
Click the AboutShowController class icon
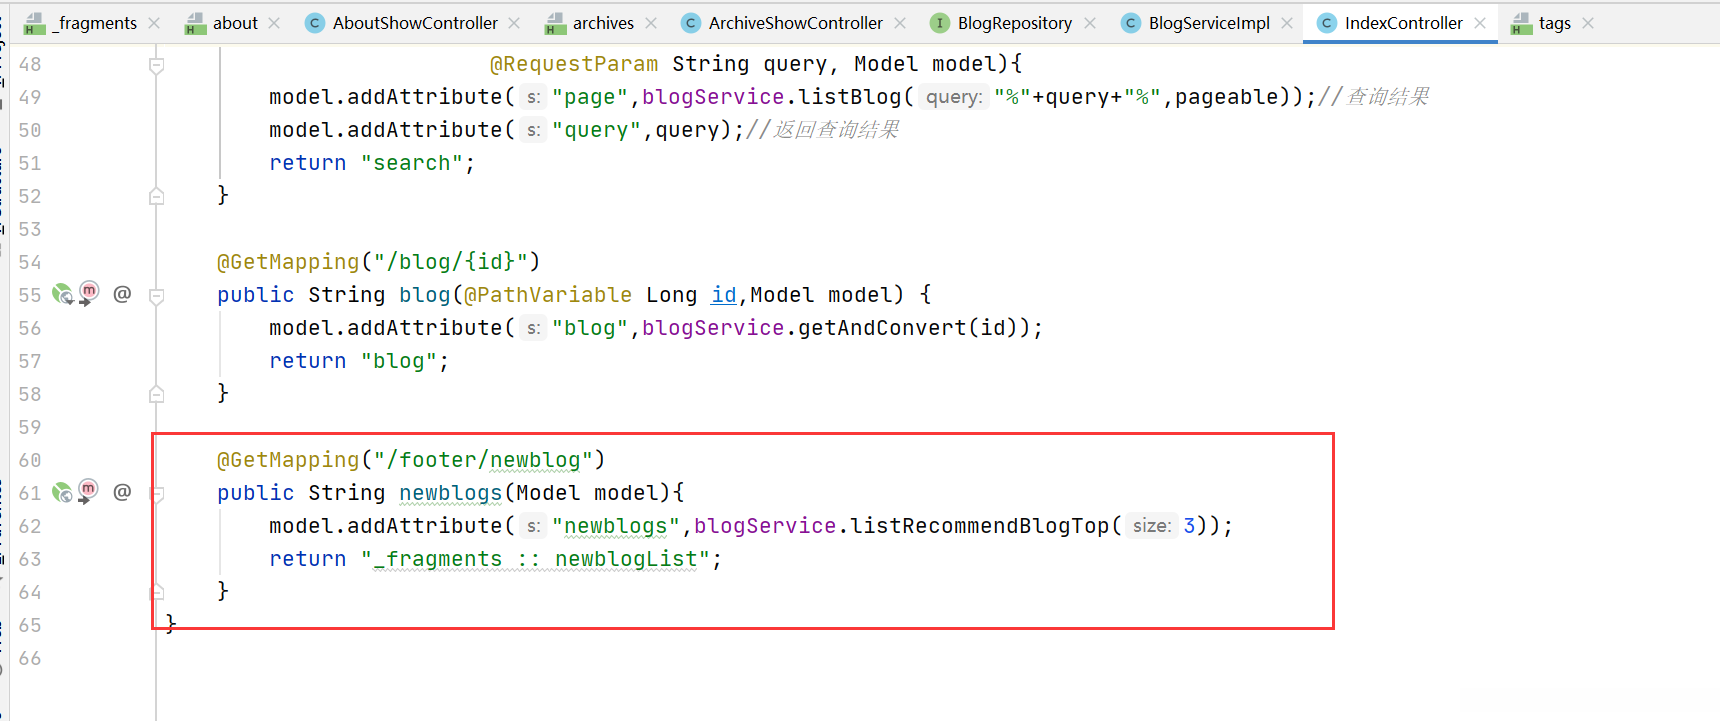[x=314, y=23]
